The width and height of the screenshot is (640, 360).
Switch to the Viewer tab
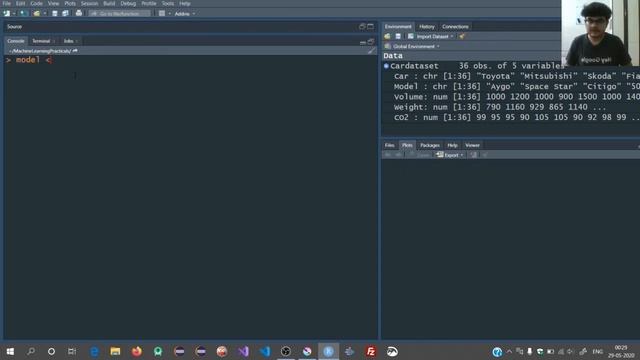(x=472, y=145)
